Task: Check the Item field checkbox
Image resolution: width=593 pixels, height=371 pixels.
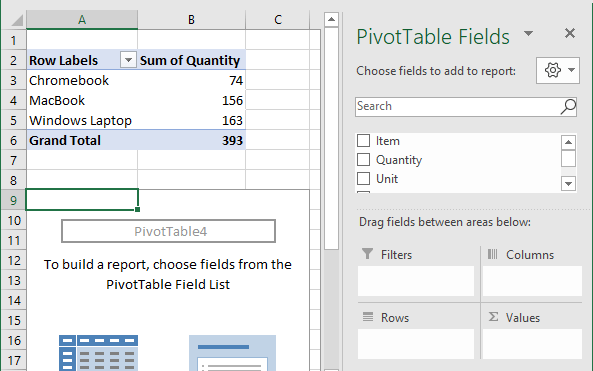Action: pos(363,141)
